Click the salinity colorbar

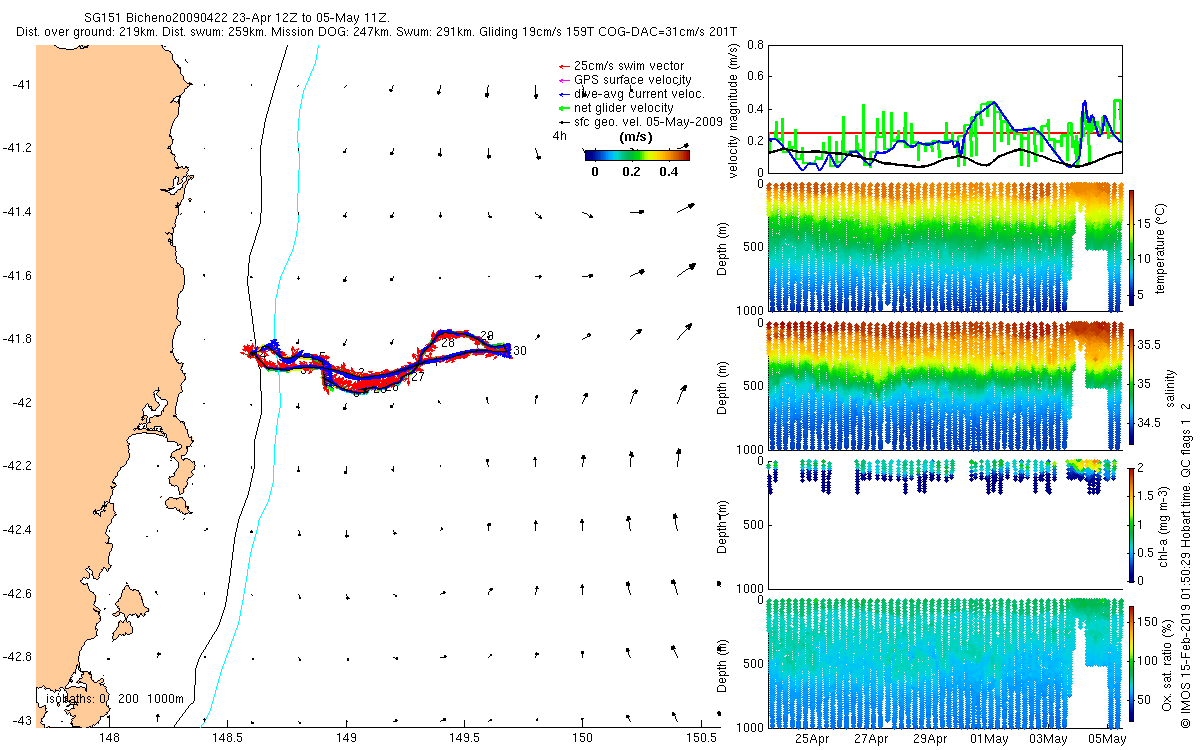(1131, 387)
